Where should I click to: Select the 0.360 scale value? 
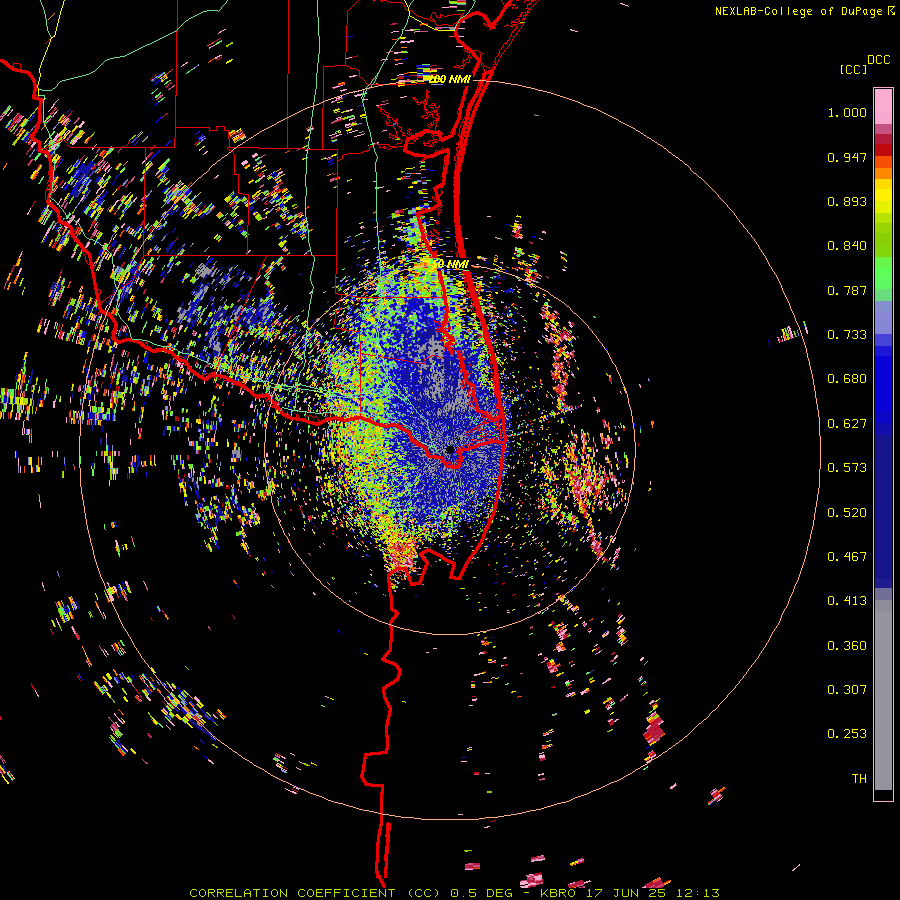(x=847, y=646)
